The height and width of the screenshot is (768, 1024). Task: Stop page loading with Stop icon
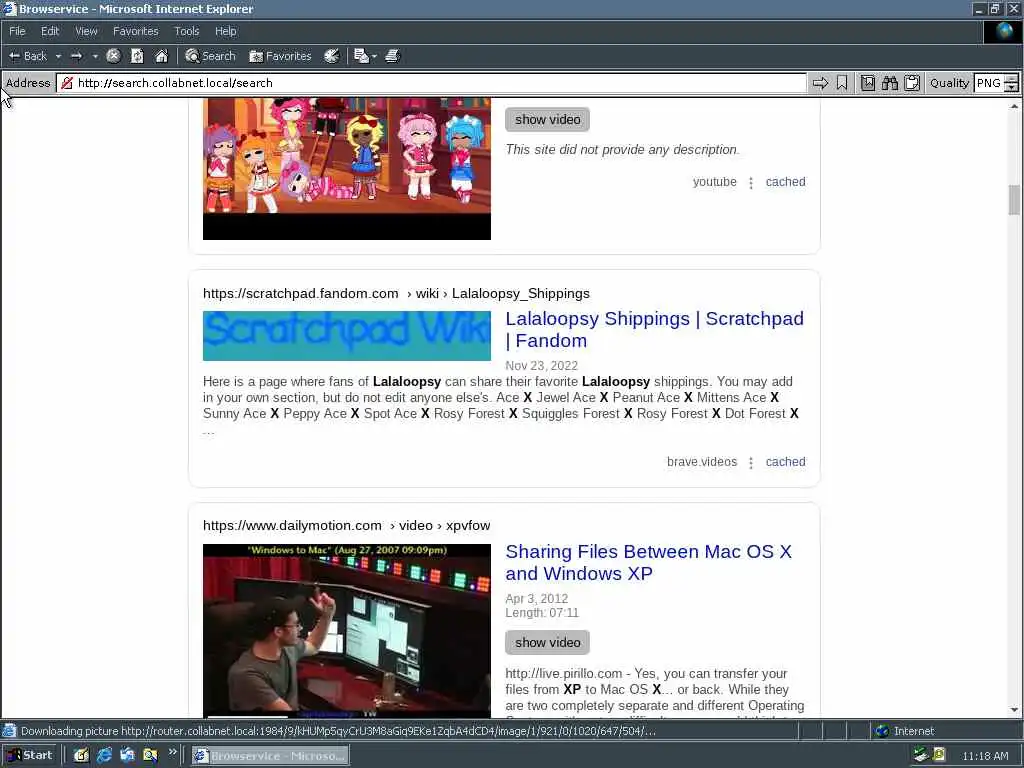(113, 56)
